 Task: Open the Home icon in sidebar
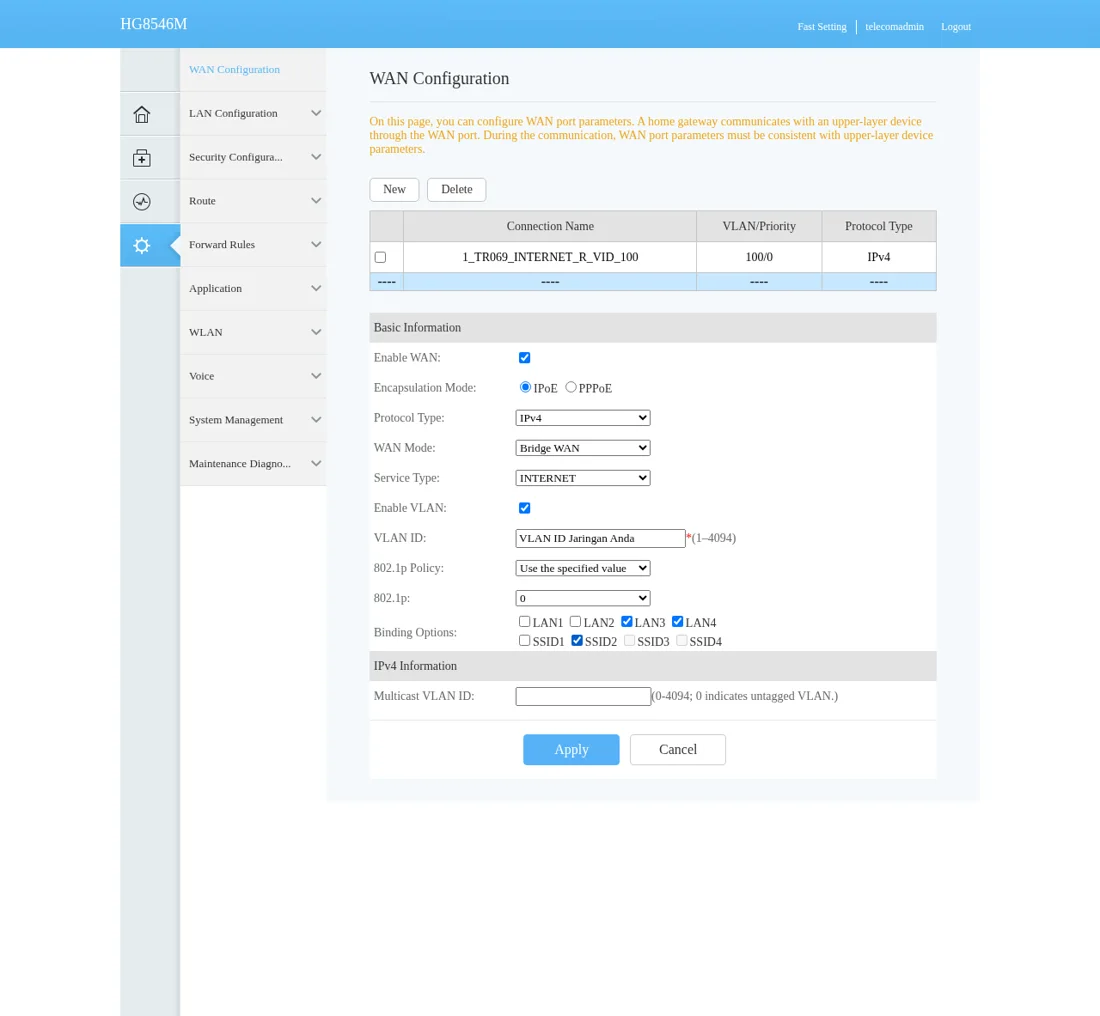[x=142, y=114]
